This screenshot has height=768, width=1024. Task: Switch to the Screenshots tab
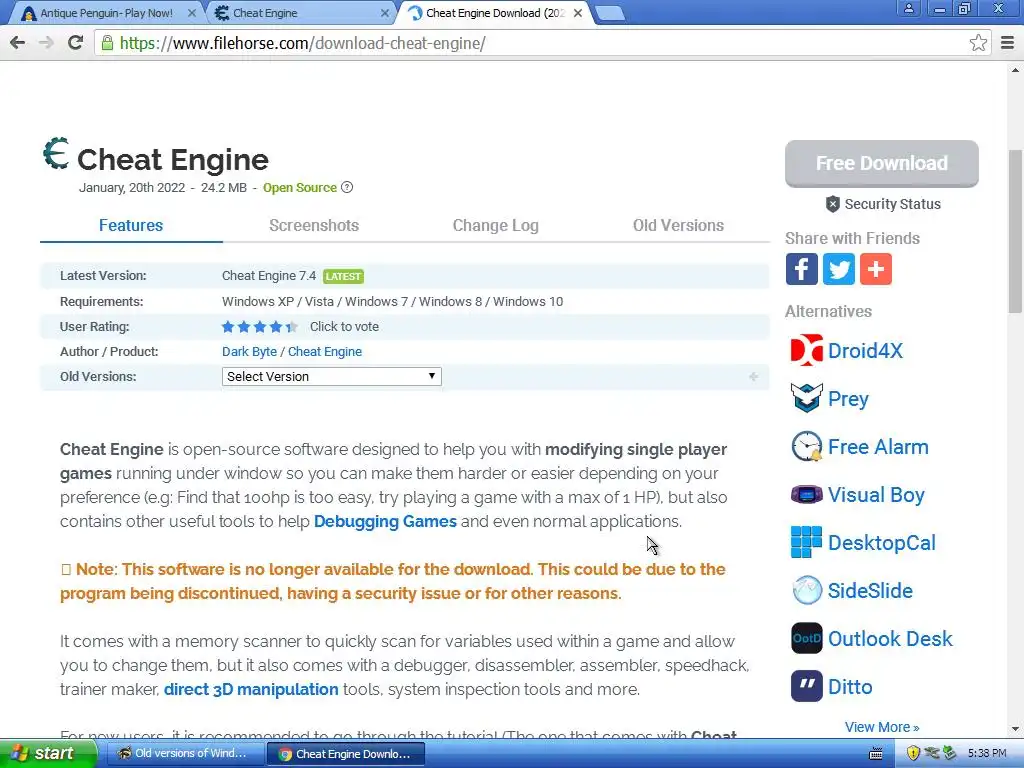coord(314,225)
